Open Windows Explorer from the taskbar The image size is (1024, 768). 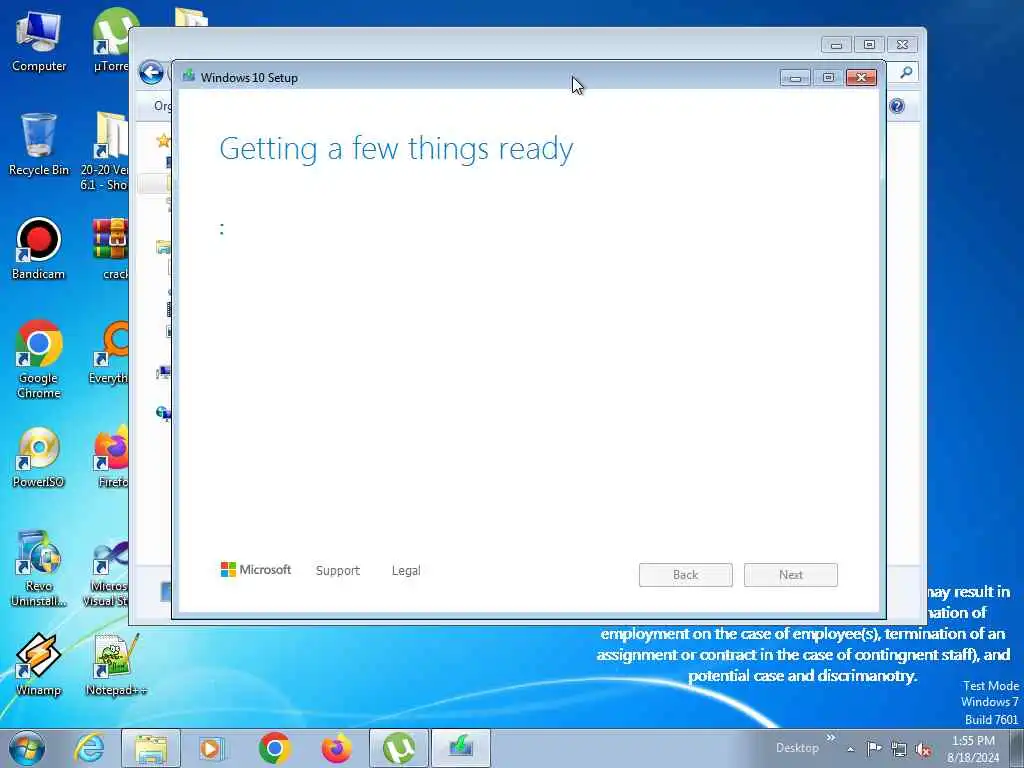151,748
